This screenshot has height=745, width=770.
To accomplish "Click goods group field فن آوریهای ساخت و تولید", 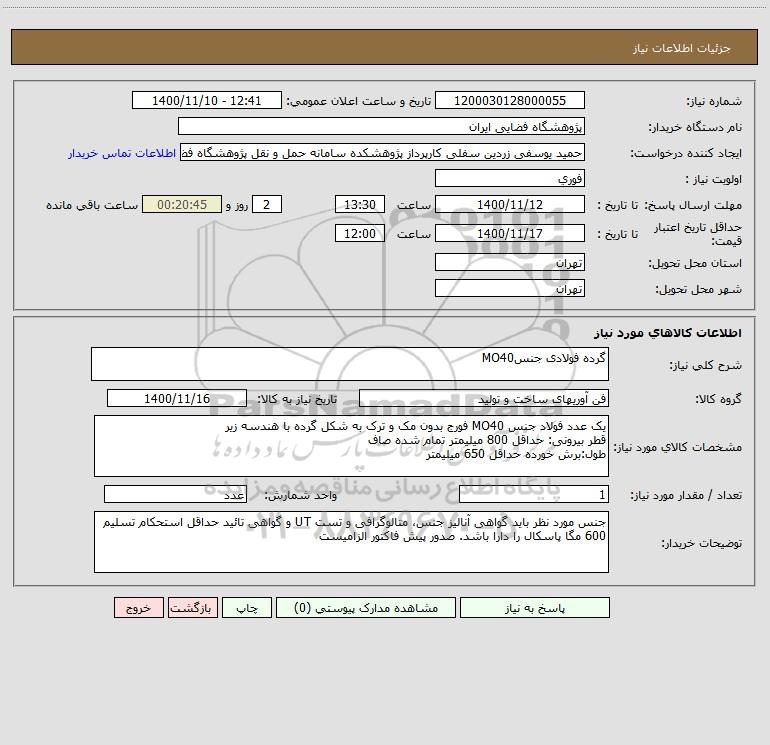I will coord(484,398).
